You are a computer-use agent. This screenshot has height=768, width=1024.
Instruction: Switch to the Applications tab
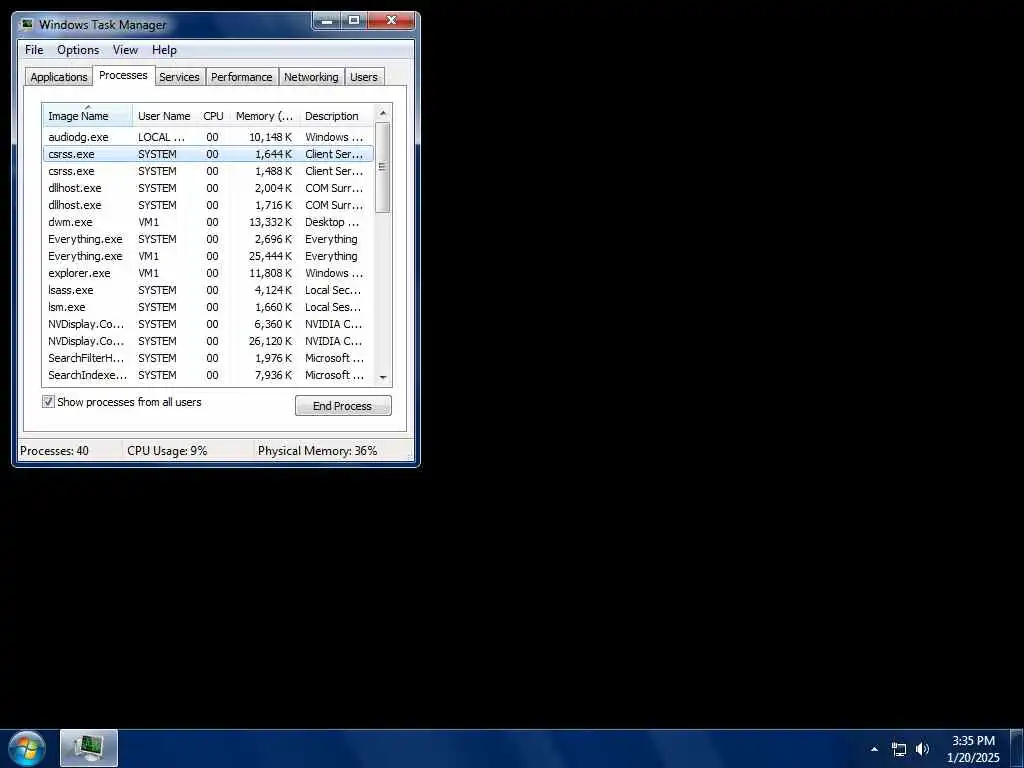pyautogui.click(x=59, y=76)
